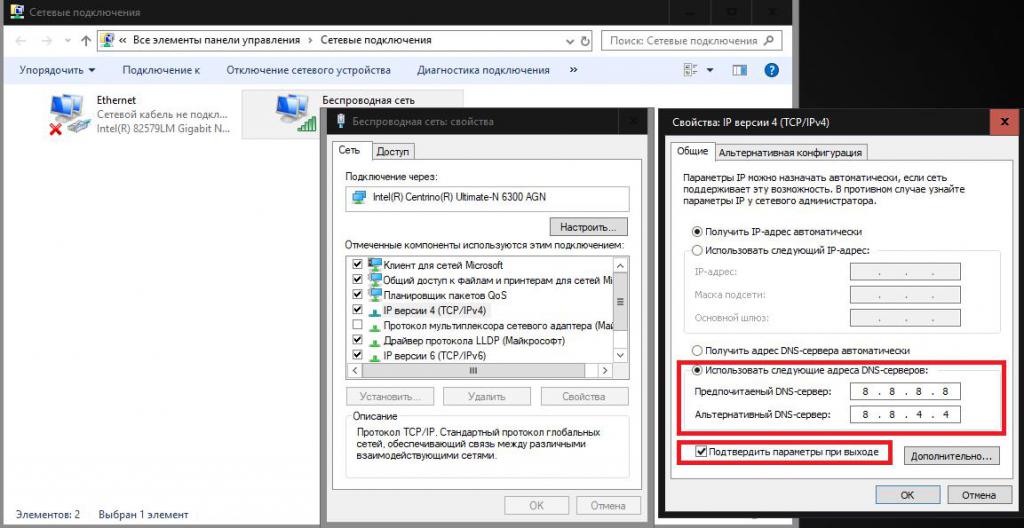
Task: Click the search magnifier icon
Action: click(769, 40)
